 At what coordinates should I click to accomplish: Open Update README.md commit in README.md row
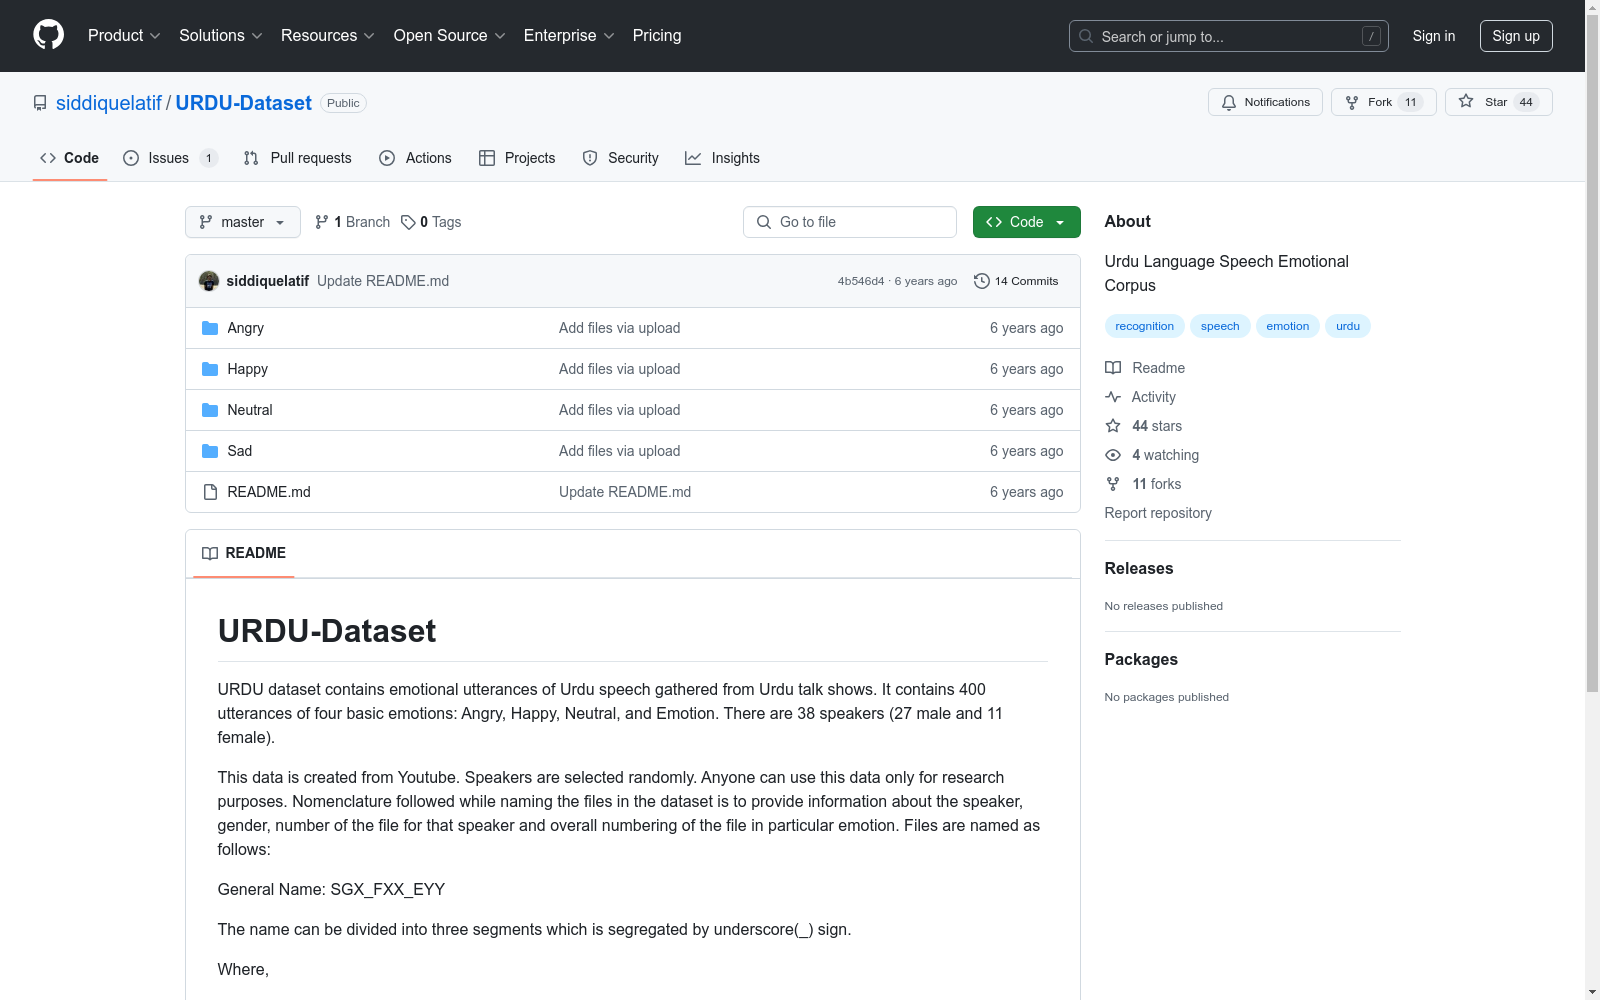[x=625, y=492]
